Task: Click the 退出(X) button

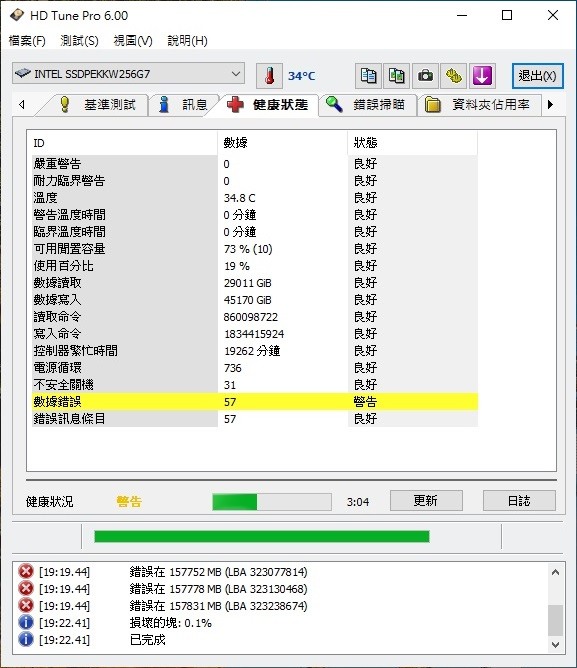Action: pyautogui.click(x=537, y=76)
